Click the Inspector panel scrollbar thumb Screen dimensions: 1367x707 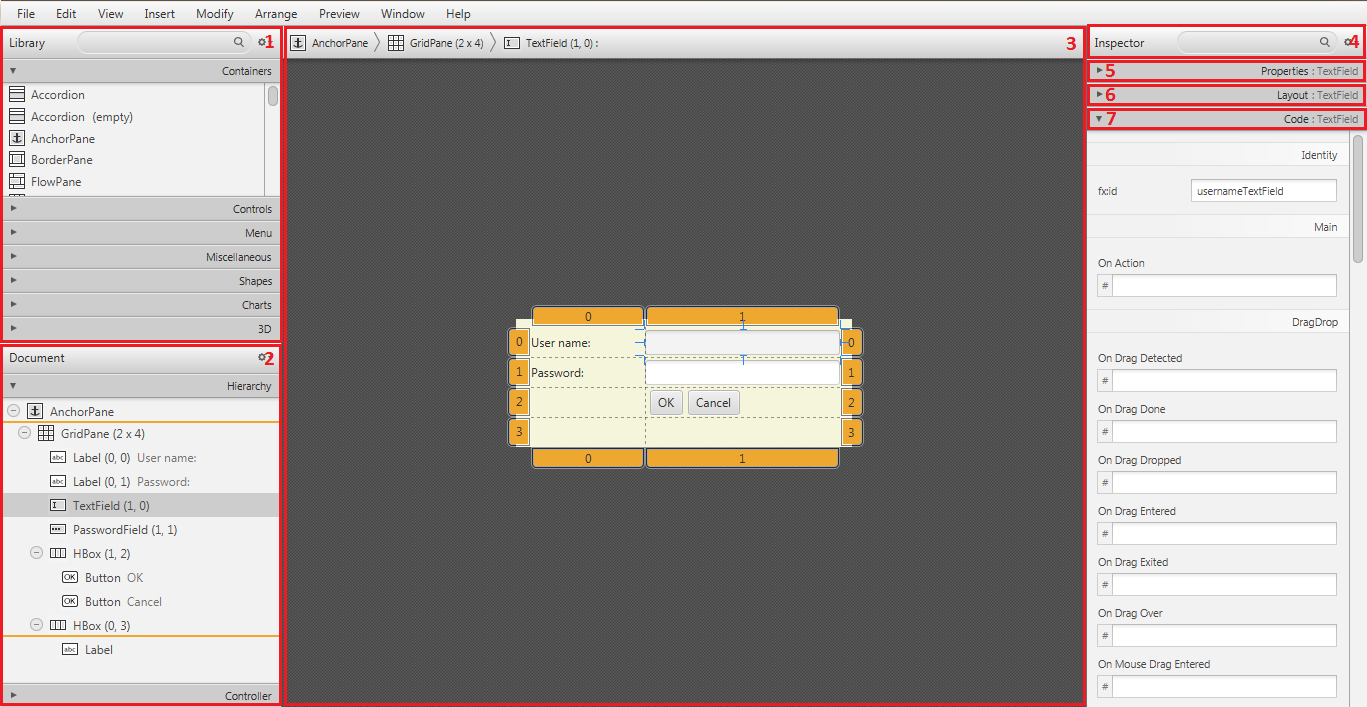1358,198
